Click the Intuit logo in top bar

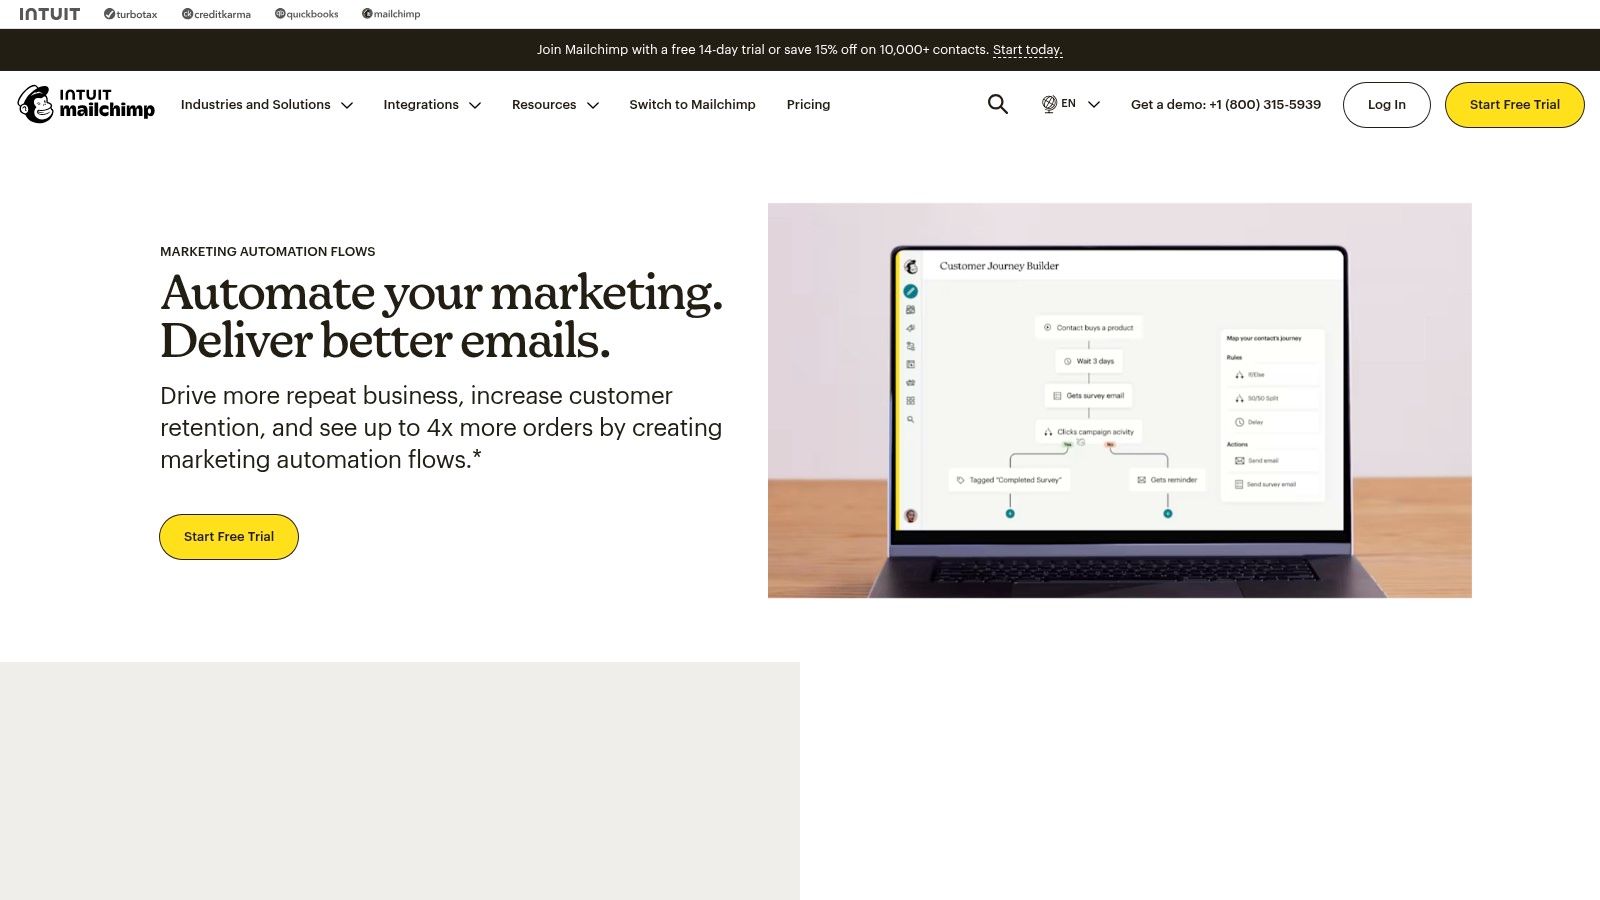click(x=49, y=14)
